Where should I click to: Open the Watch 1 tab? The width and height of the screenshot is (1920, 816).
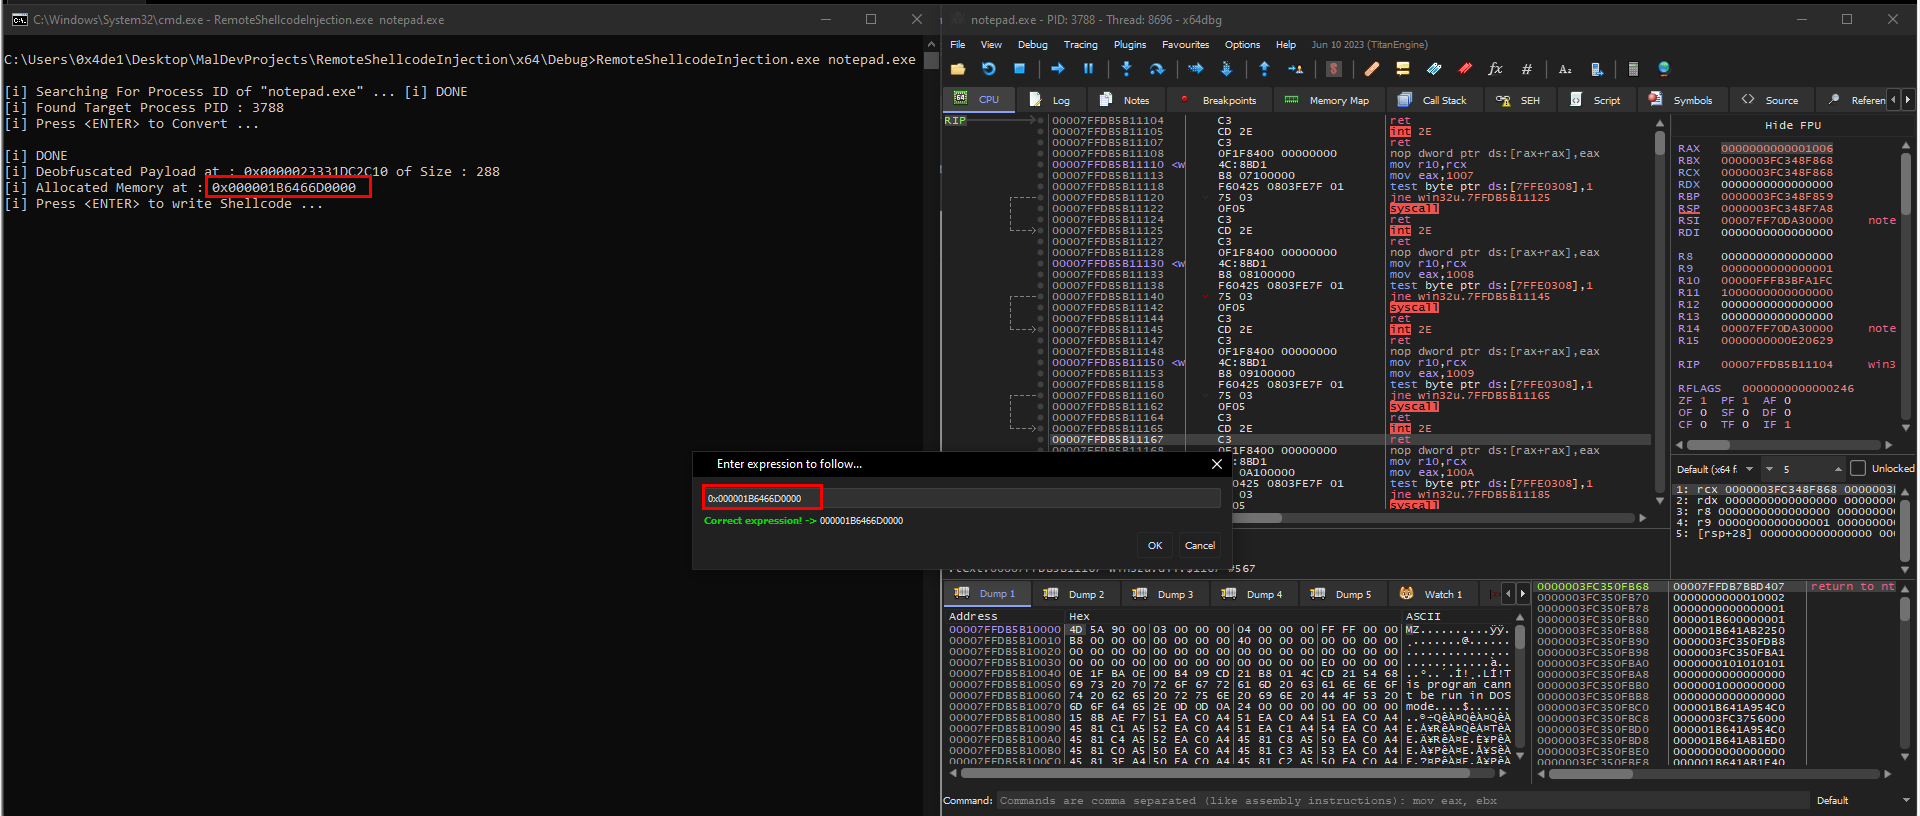point(1431,594)
